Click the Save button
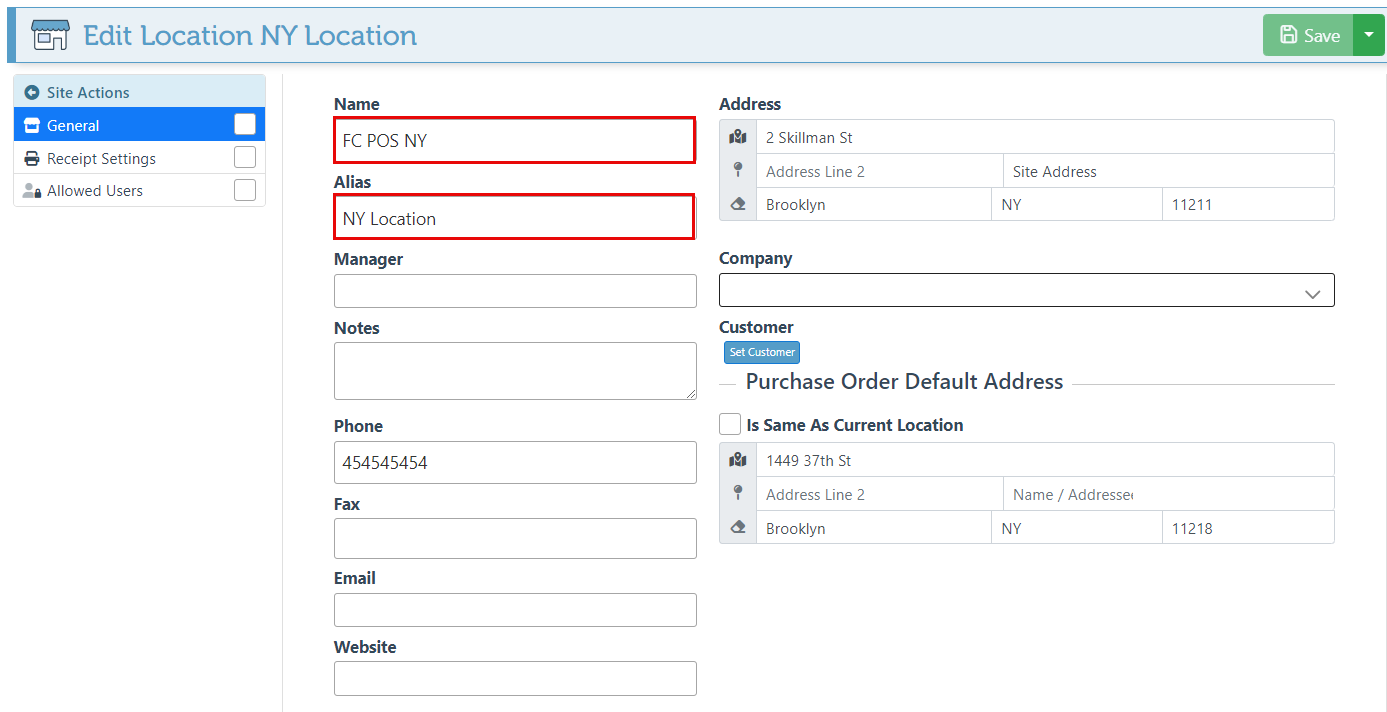This screenshot has height=712, width=1387. click(x=1308, y=35)
